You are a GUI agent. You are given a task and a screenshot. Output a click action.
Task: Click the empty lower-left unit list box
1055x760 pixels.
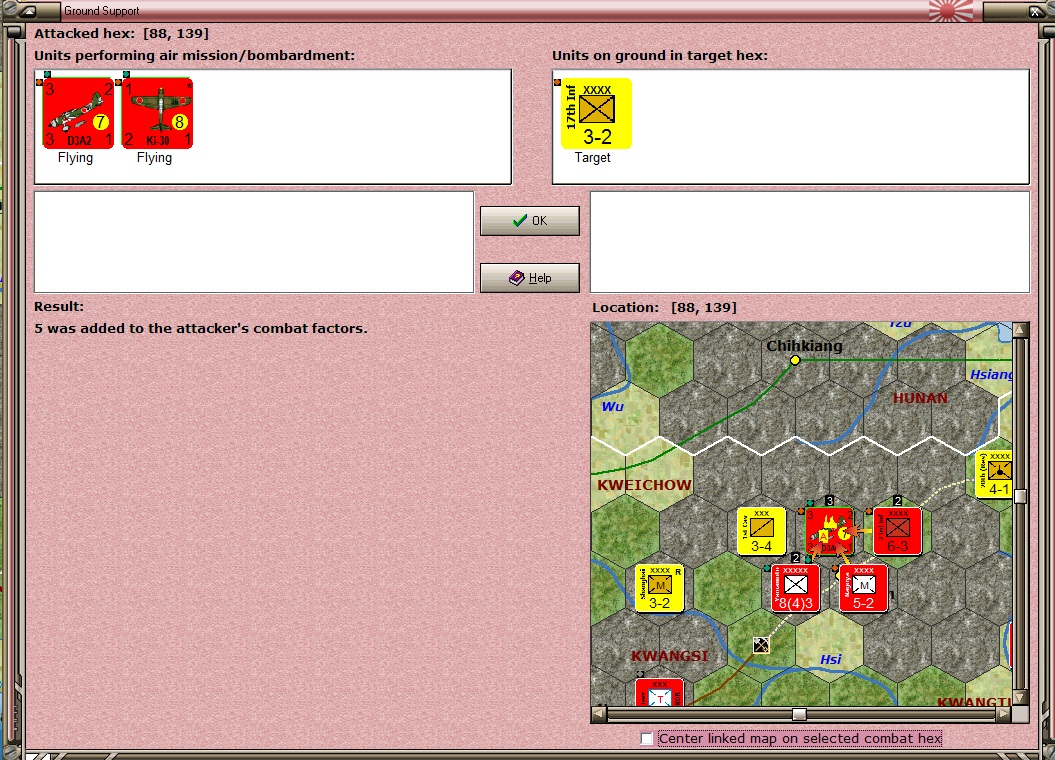coord(254,242)
